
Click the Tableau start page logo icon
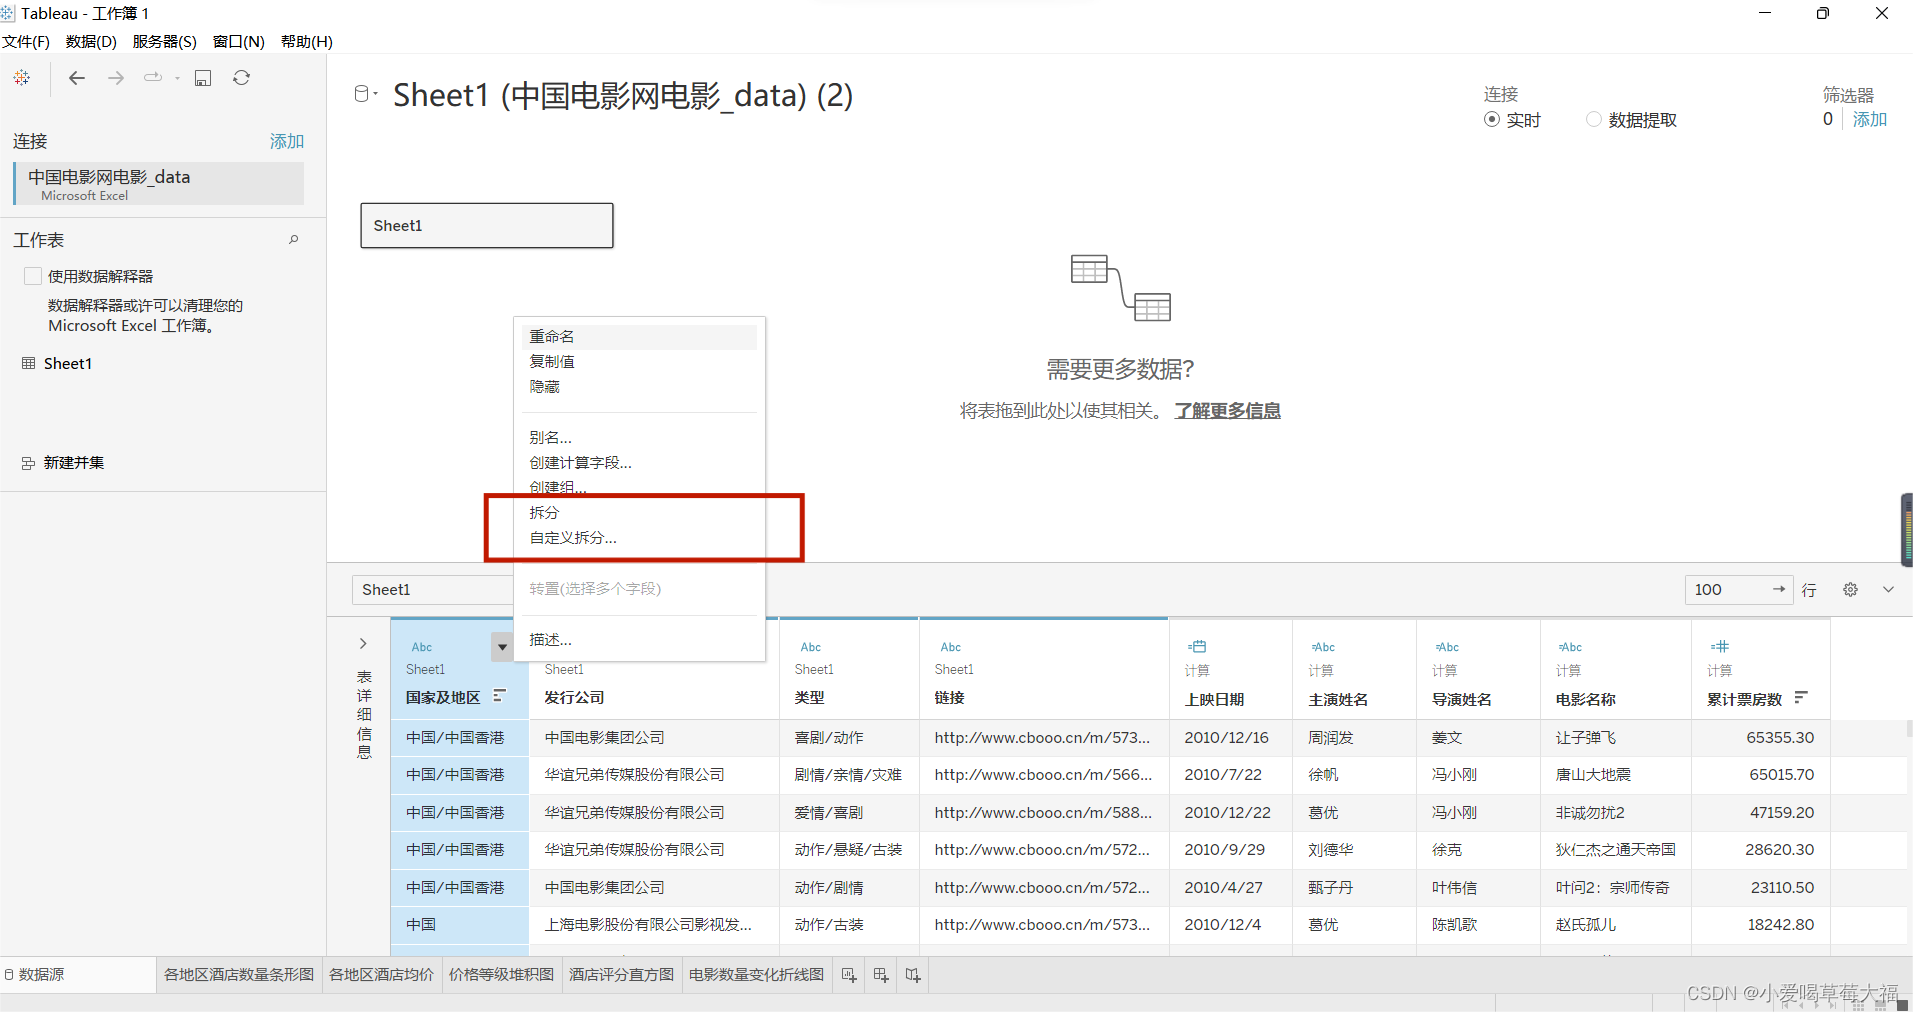tap(21, 78)
